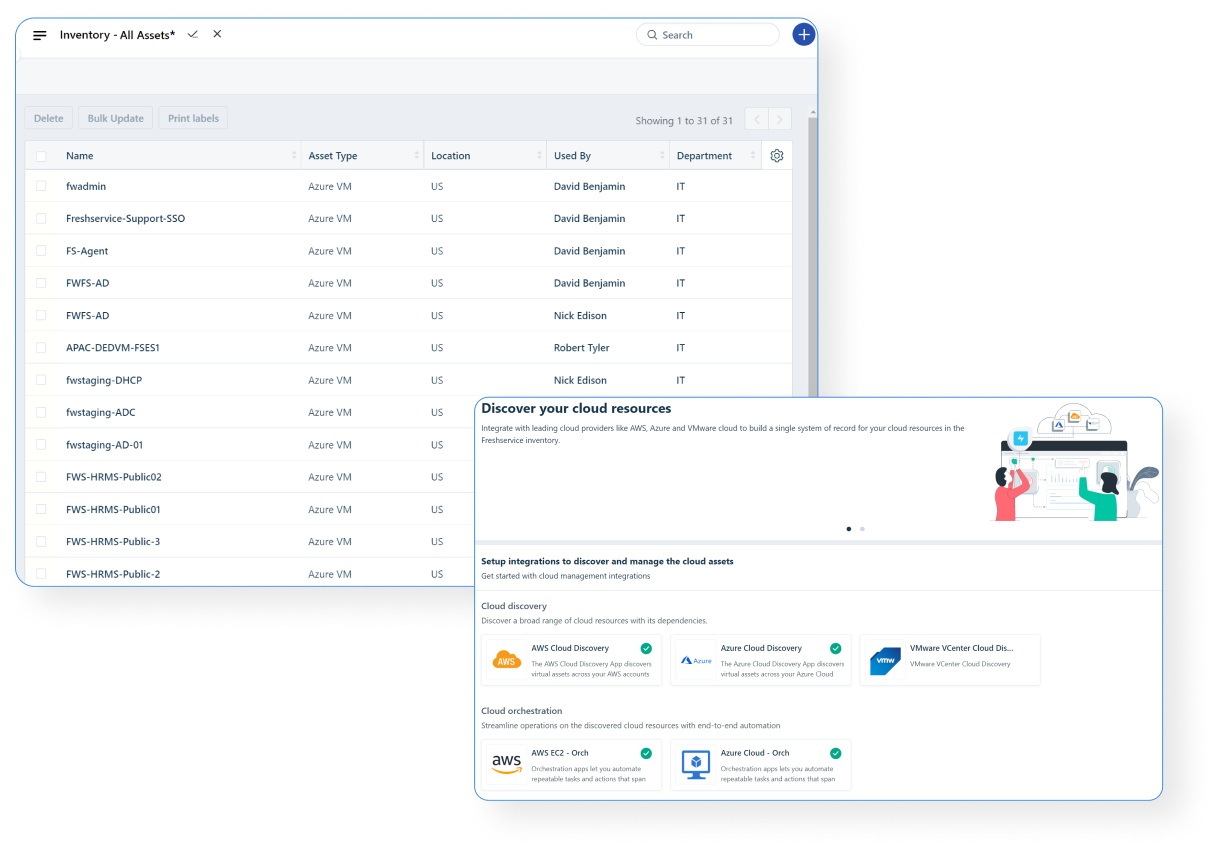The image size is (1216, 852).
Task: Select the Azure Cloud - Orch integration
Action: (760, 765)
